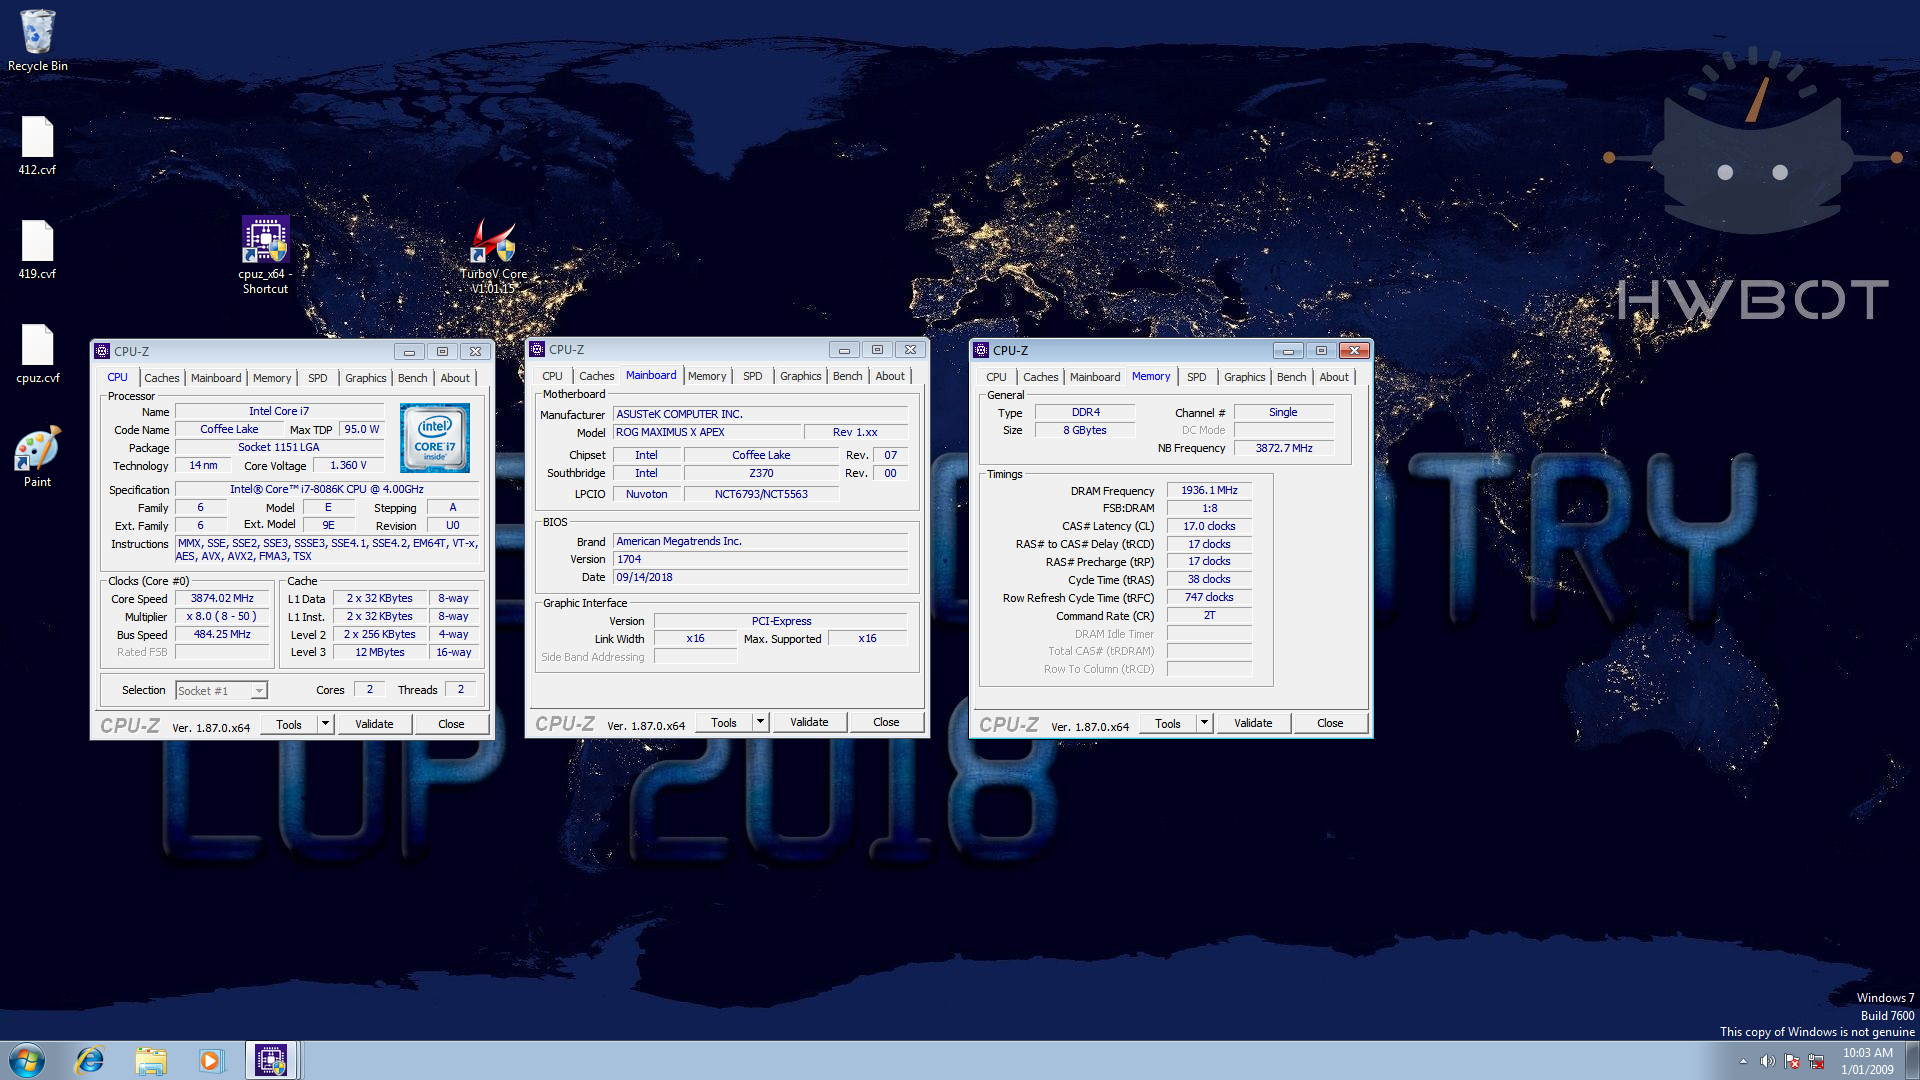Open Windows Media Player from the taskbar
The width and height of the screenshot is (1920, 1080).
coord(210,1060)
